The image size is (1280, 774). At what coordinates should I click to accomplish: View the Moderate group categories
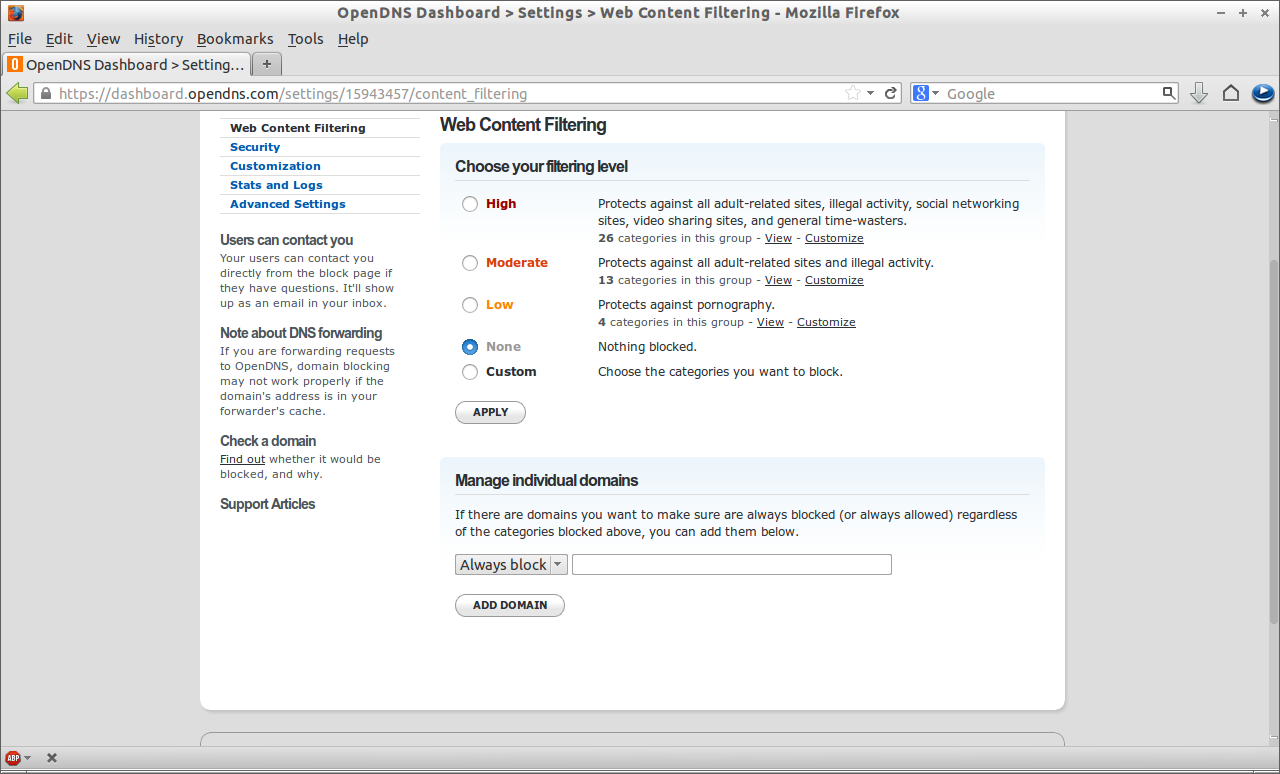pyautogui.click(x=778, y=281)
